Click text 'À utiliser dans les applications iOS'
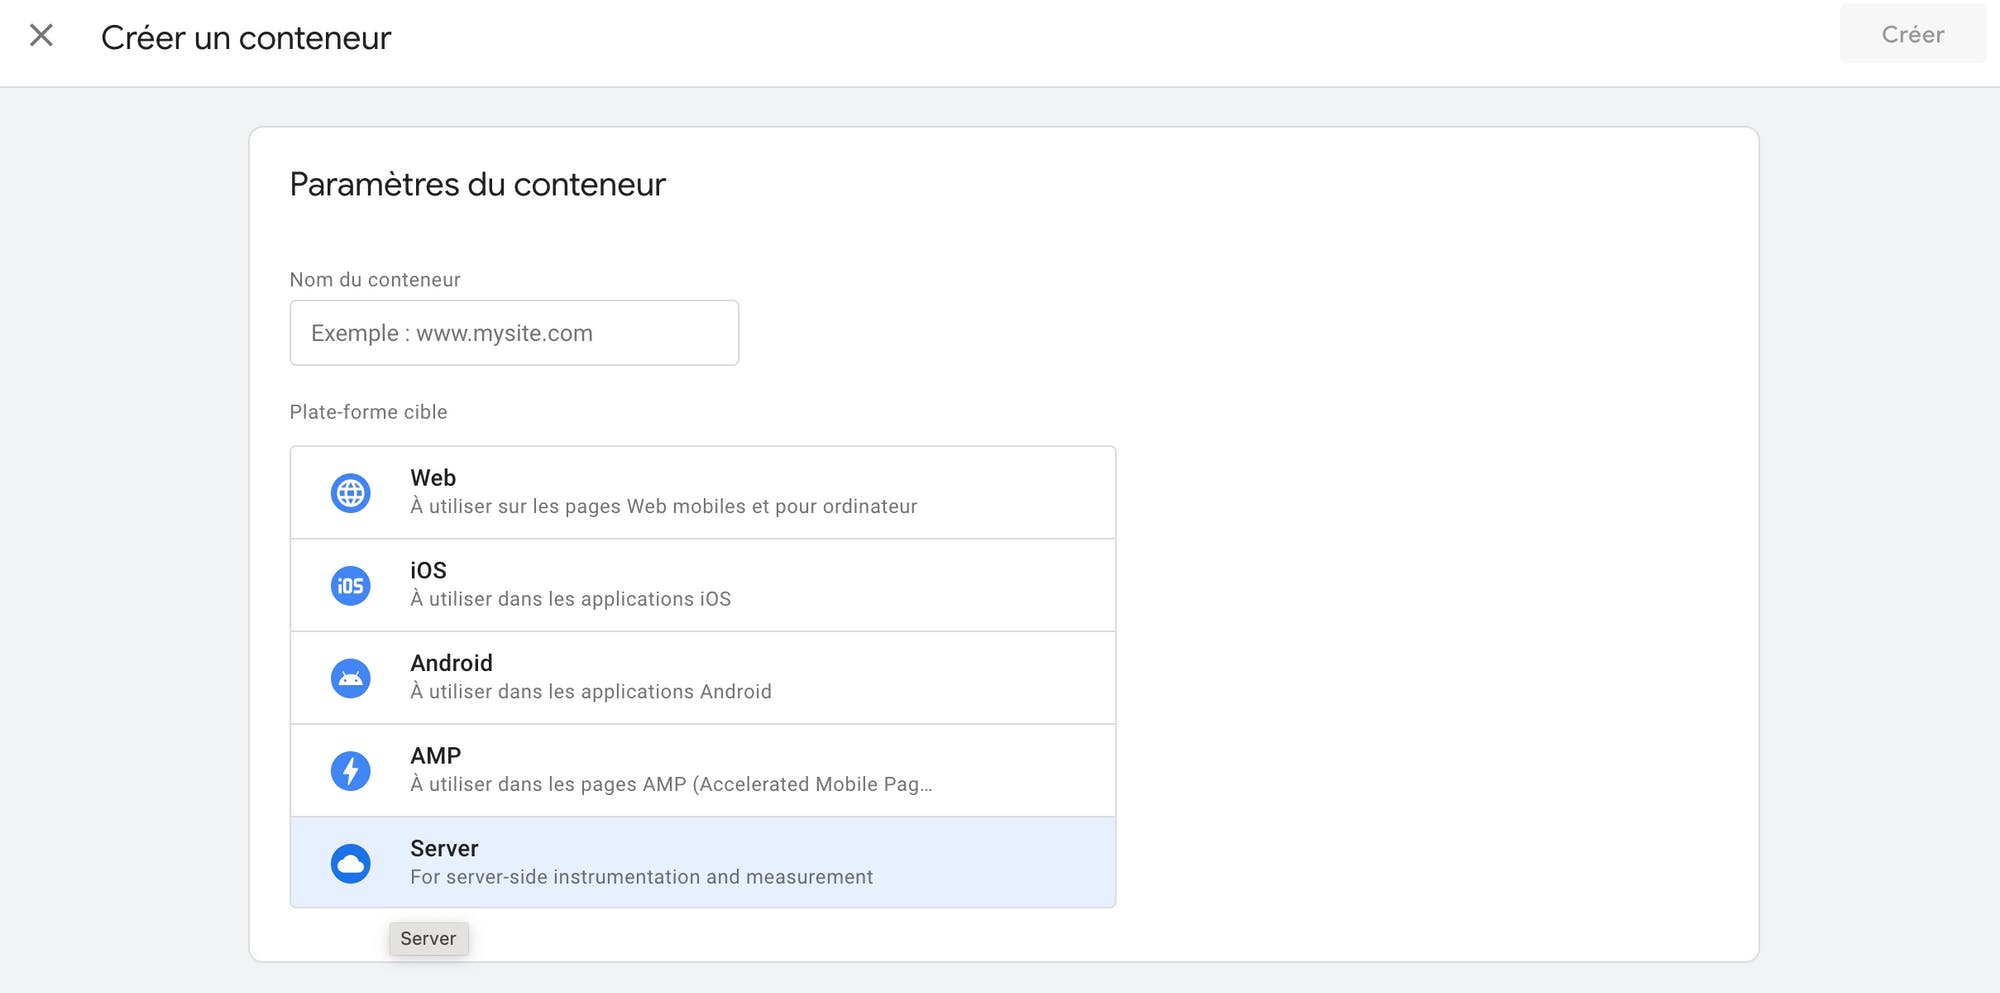This screenshot has width=2000, height=993. [x=571, y=599]
